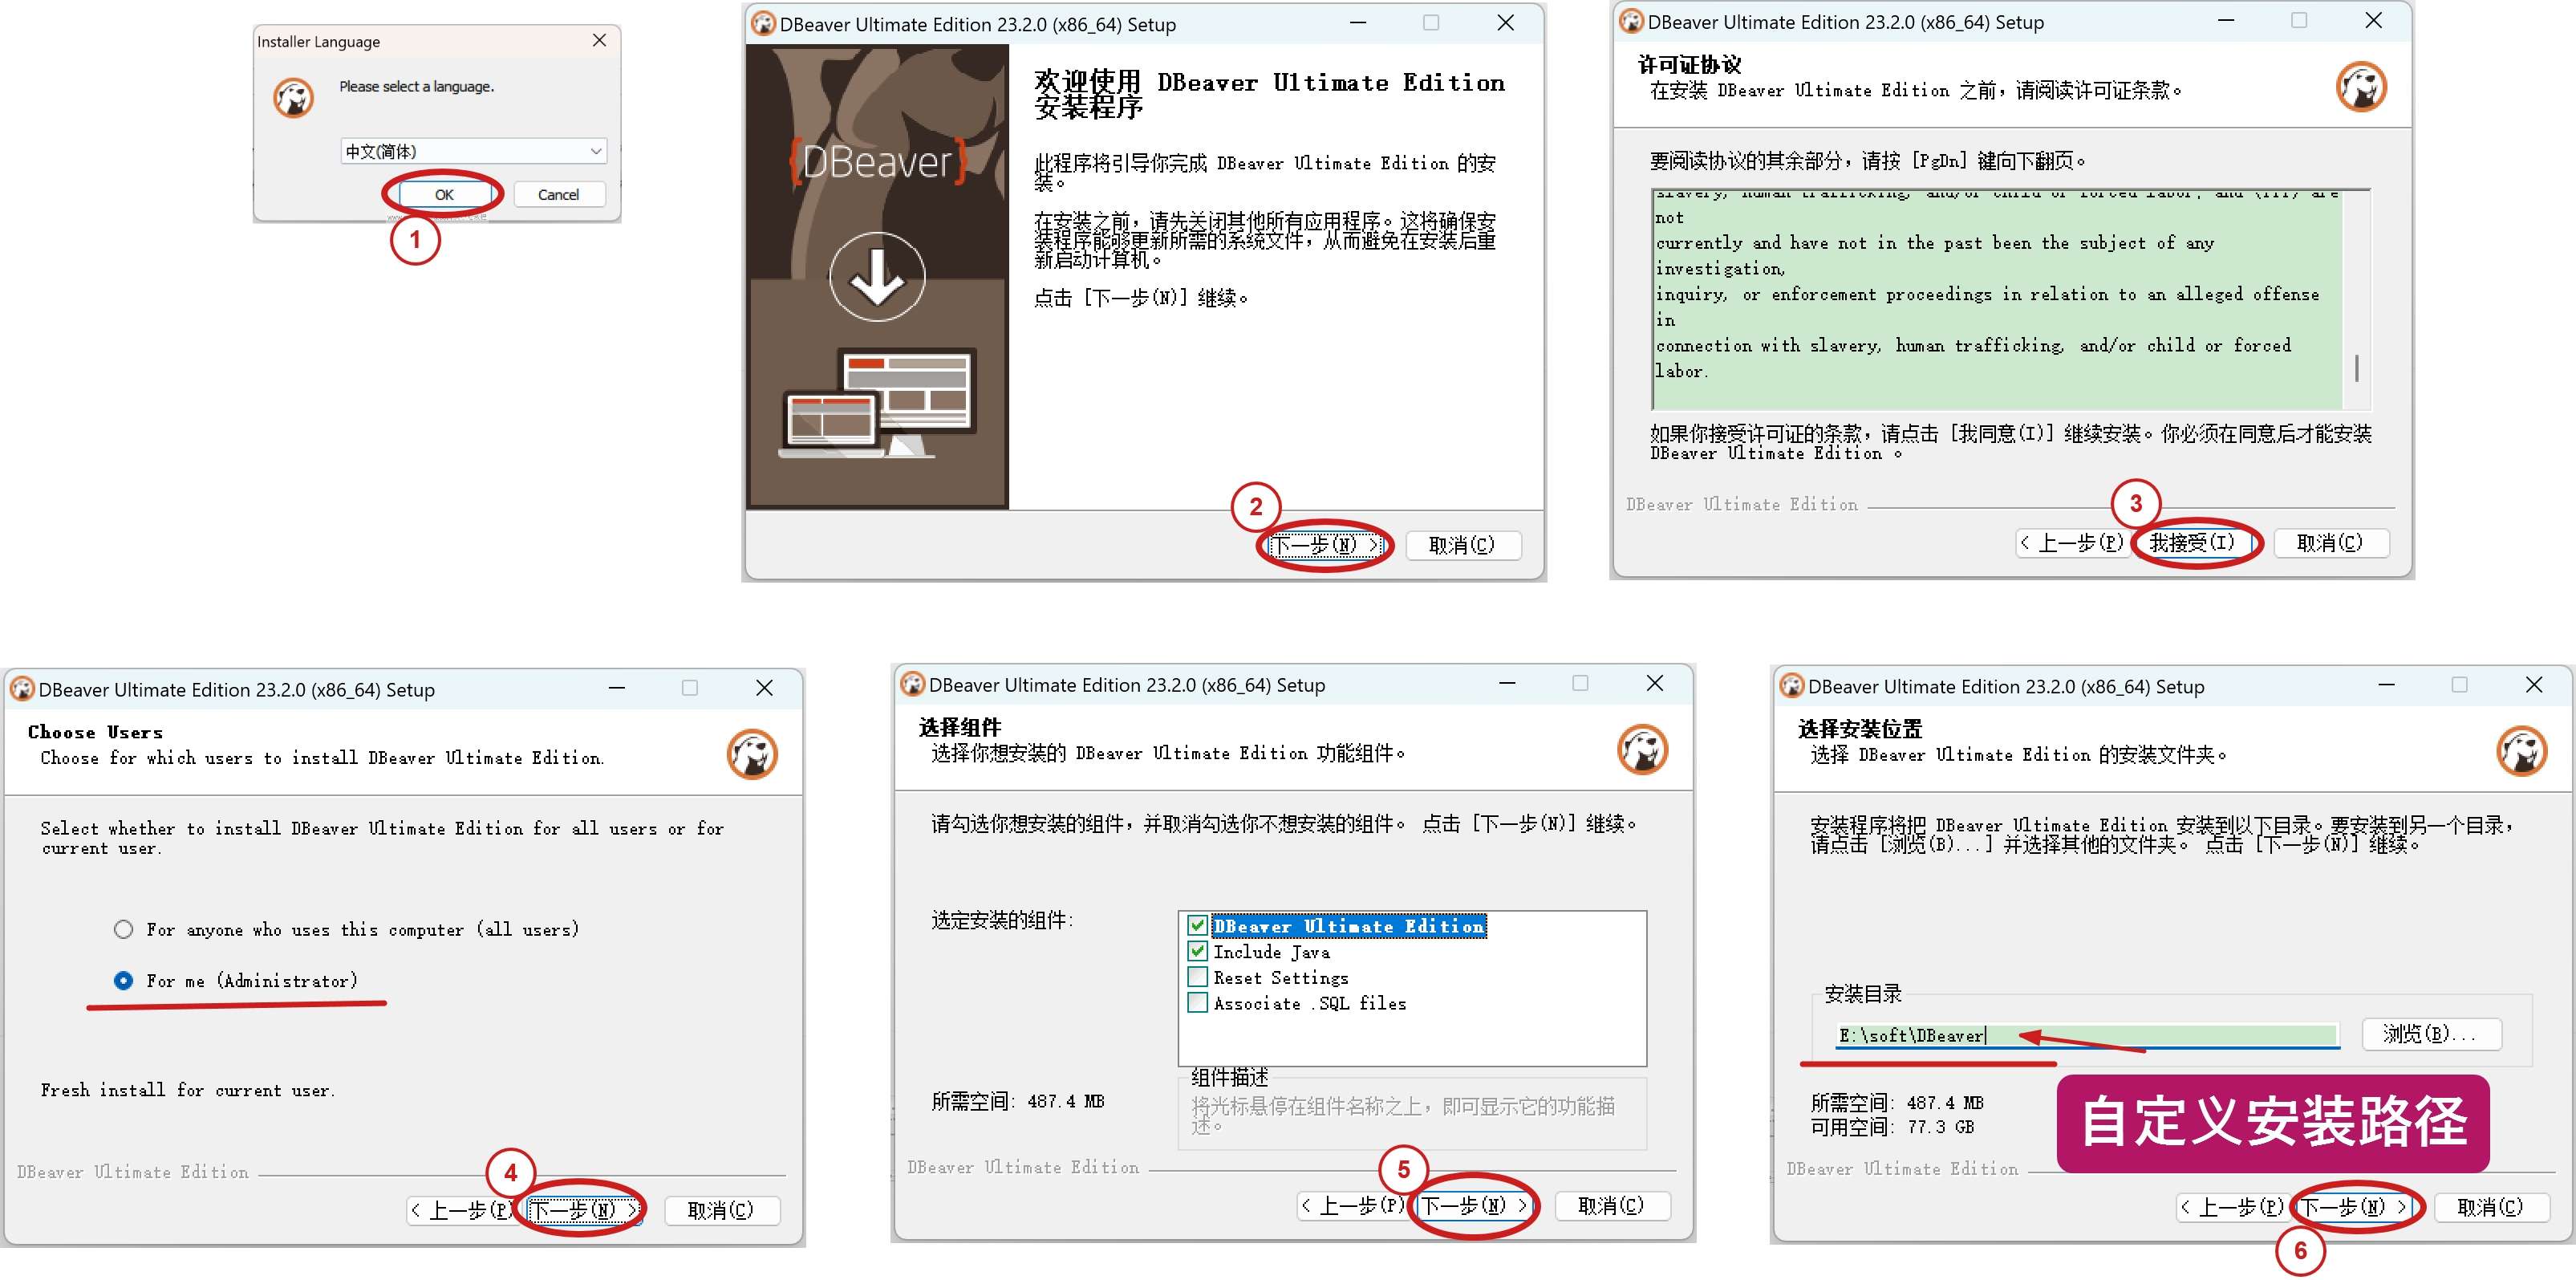Click the '所需空间: 487.4 MB' text in 选择组件 window
The width and height of the screenshot is (2576, 1280).
coord(1018,1102)
